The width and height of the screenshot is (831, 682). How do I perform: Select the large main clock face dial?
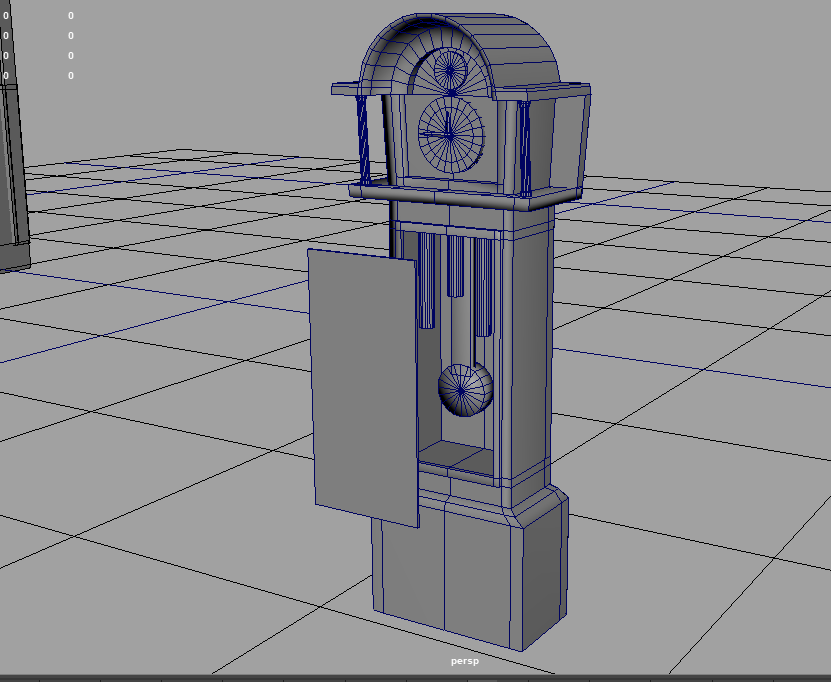point(451,135)
